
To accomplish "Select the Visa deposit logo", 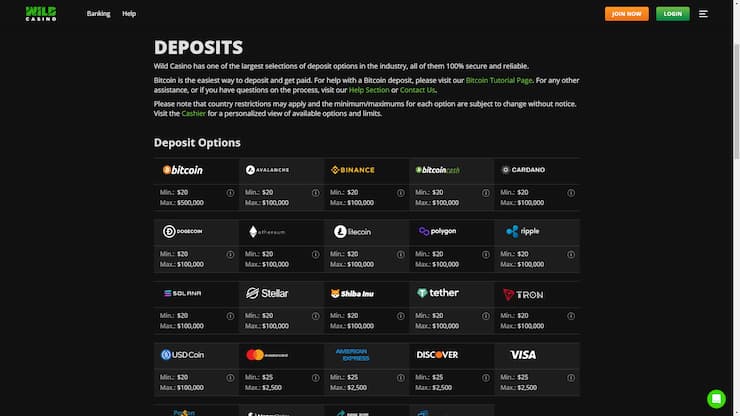I will point(523,355).
